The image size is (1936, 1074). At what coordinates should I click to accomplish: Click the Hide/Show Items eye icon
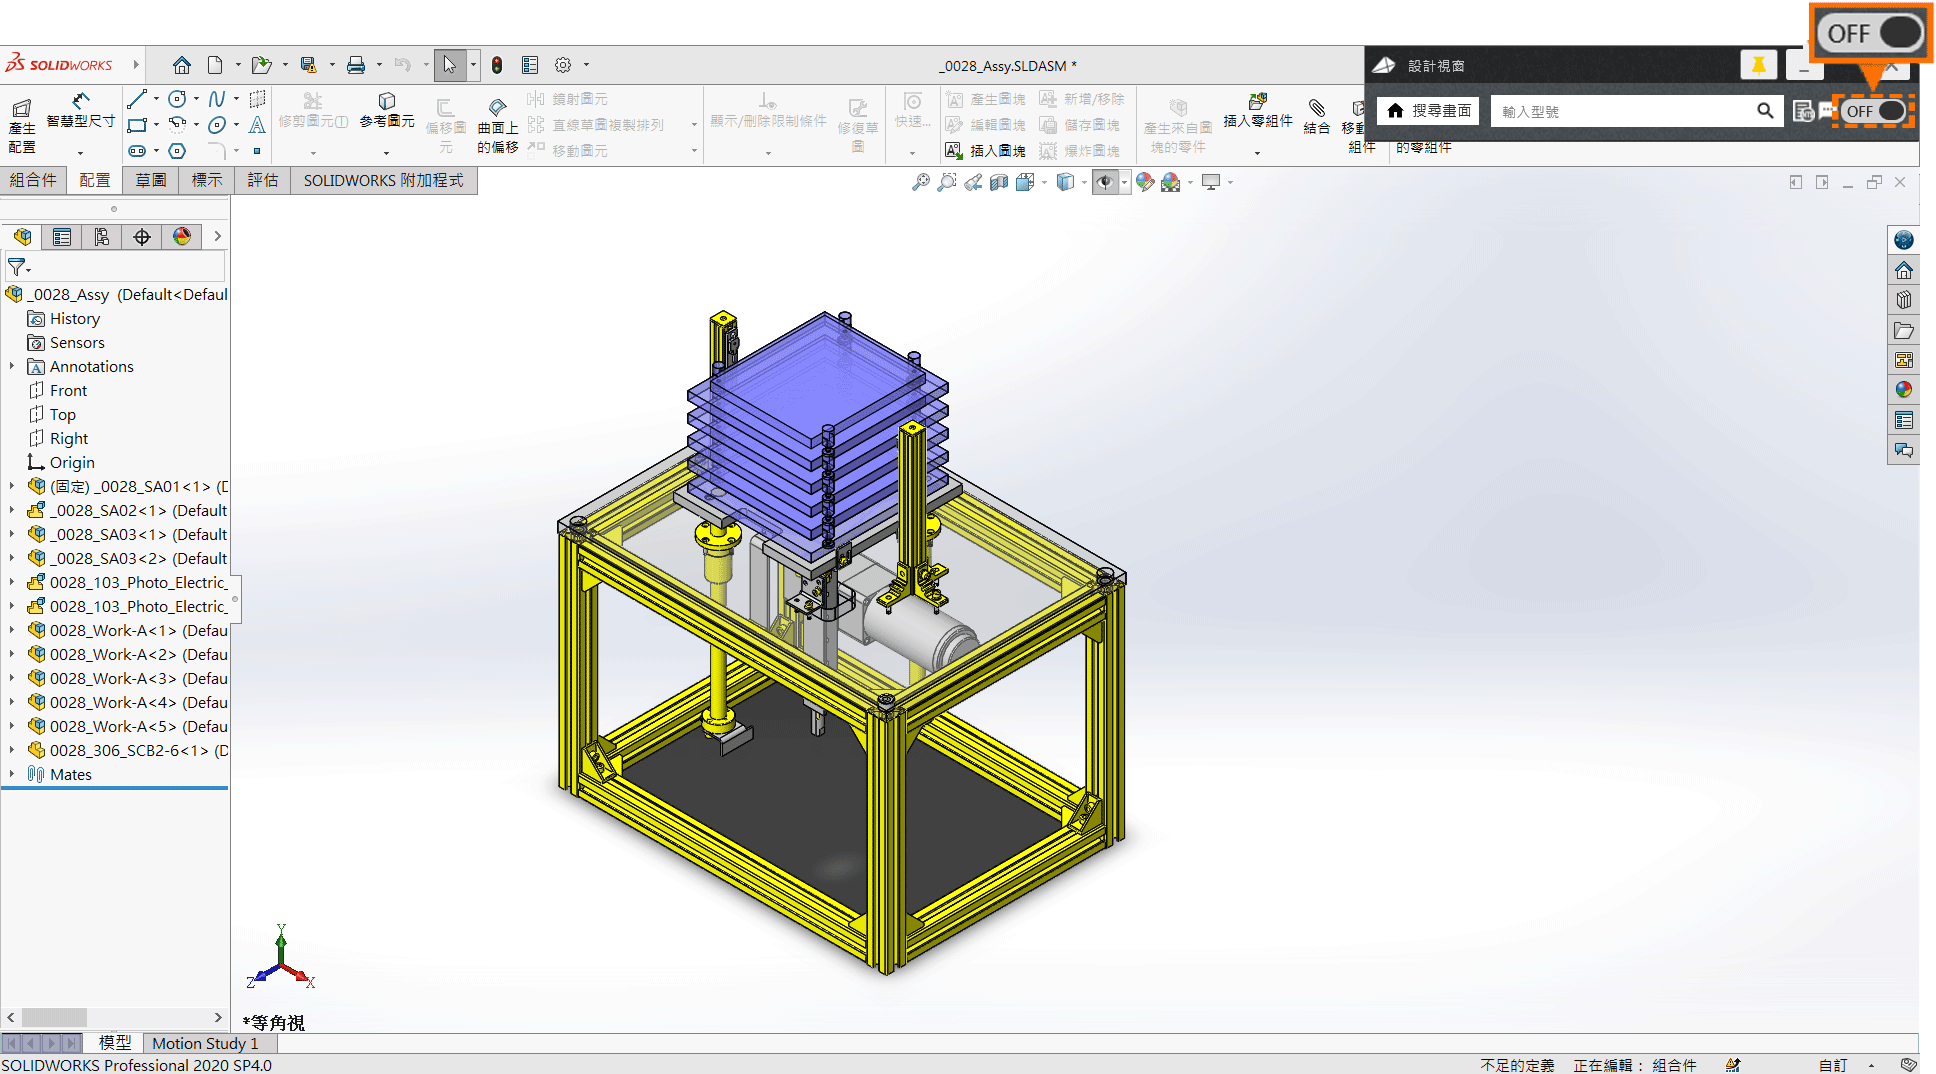click(x=1107, y=182)
